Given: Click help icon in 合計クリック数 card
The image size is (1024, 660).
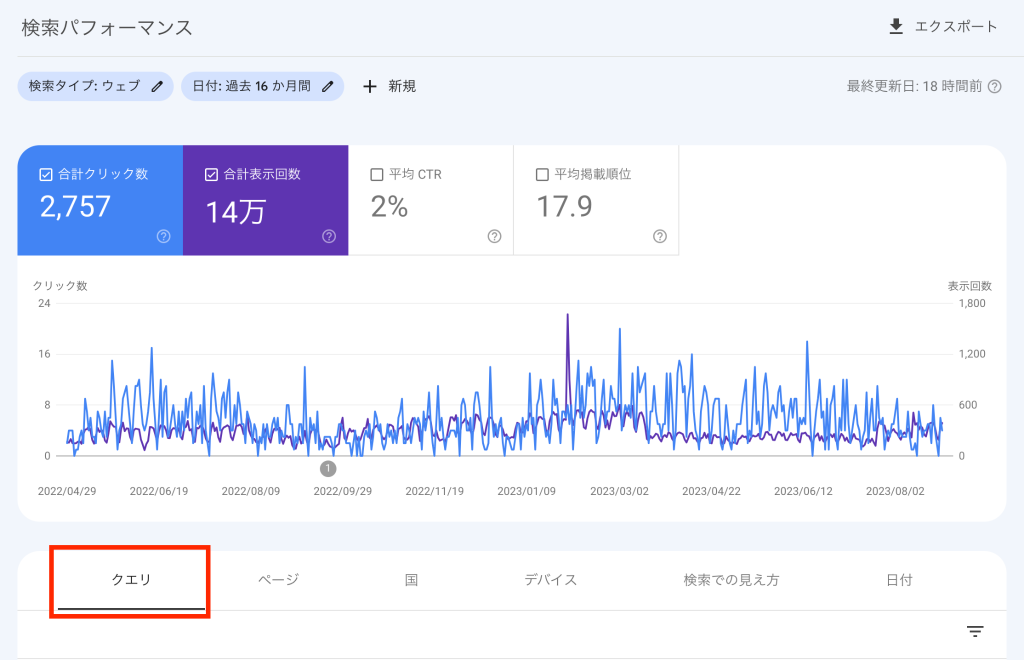Looking at the screenshot, I should point(164,236).
